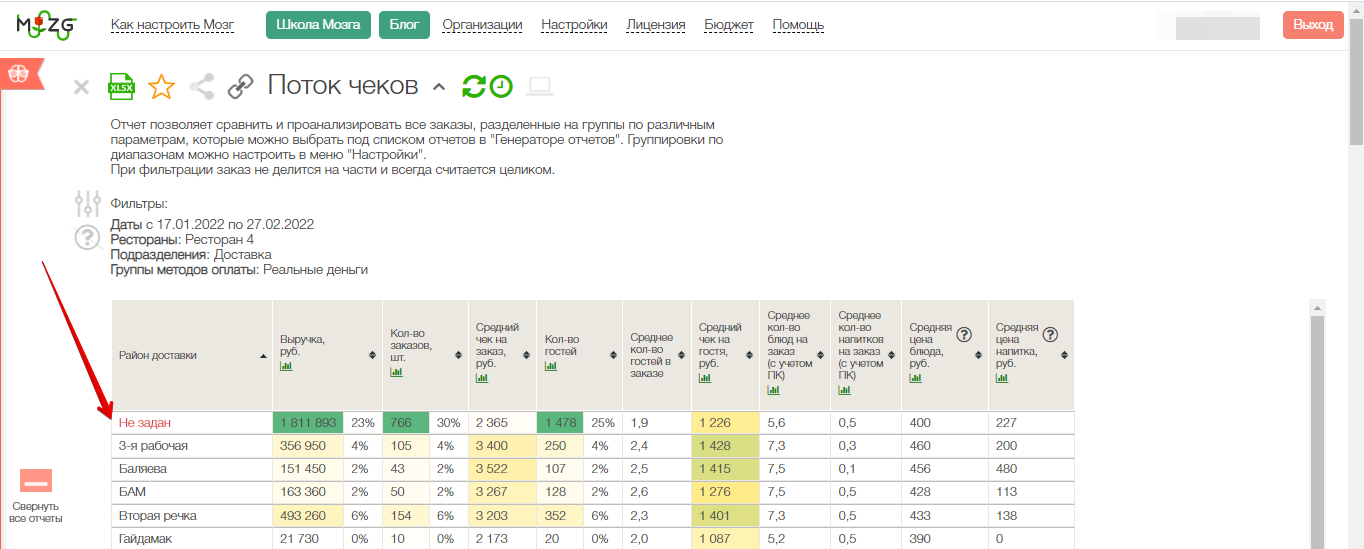
Task: Sort by Кол-во гостей column arrows
Action: (613, 355)
